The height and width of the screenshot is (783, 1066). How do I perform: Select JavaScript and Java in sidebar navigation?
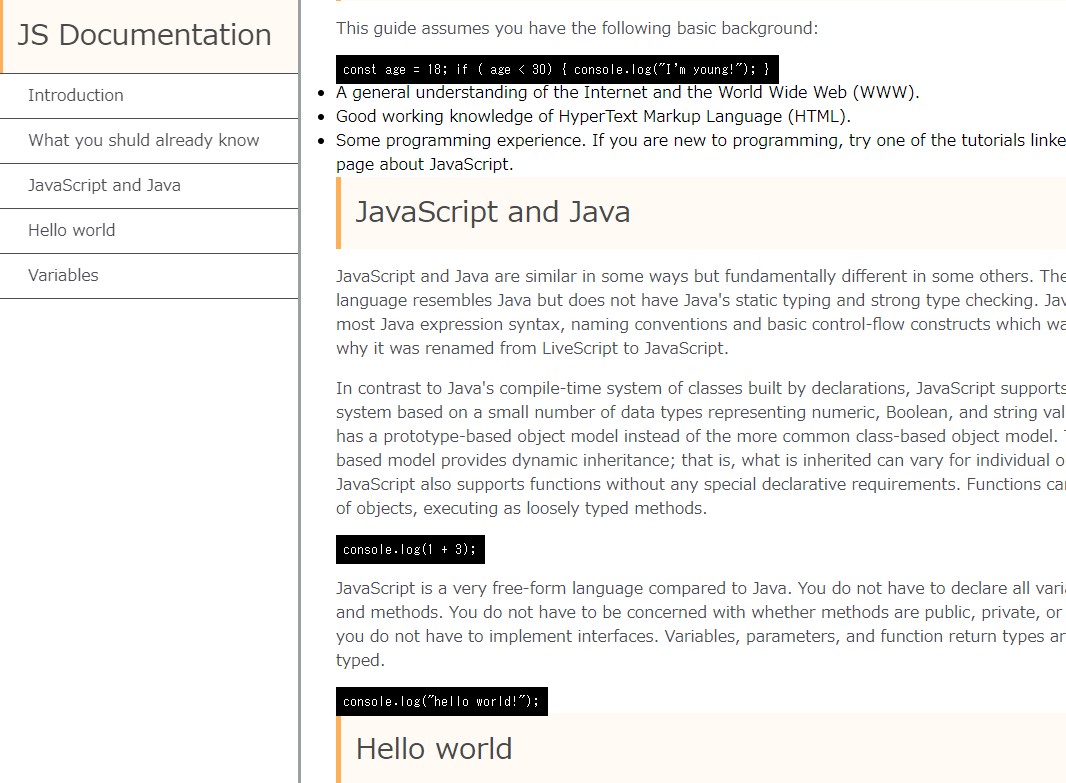click(x=104, y=186)
